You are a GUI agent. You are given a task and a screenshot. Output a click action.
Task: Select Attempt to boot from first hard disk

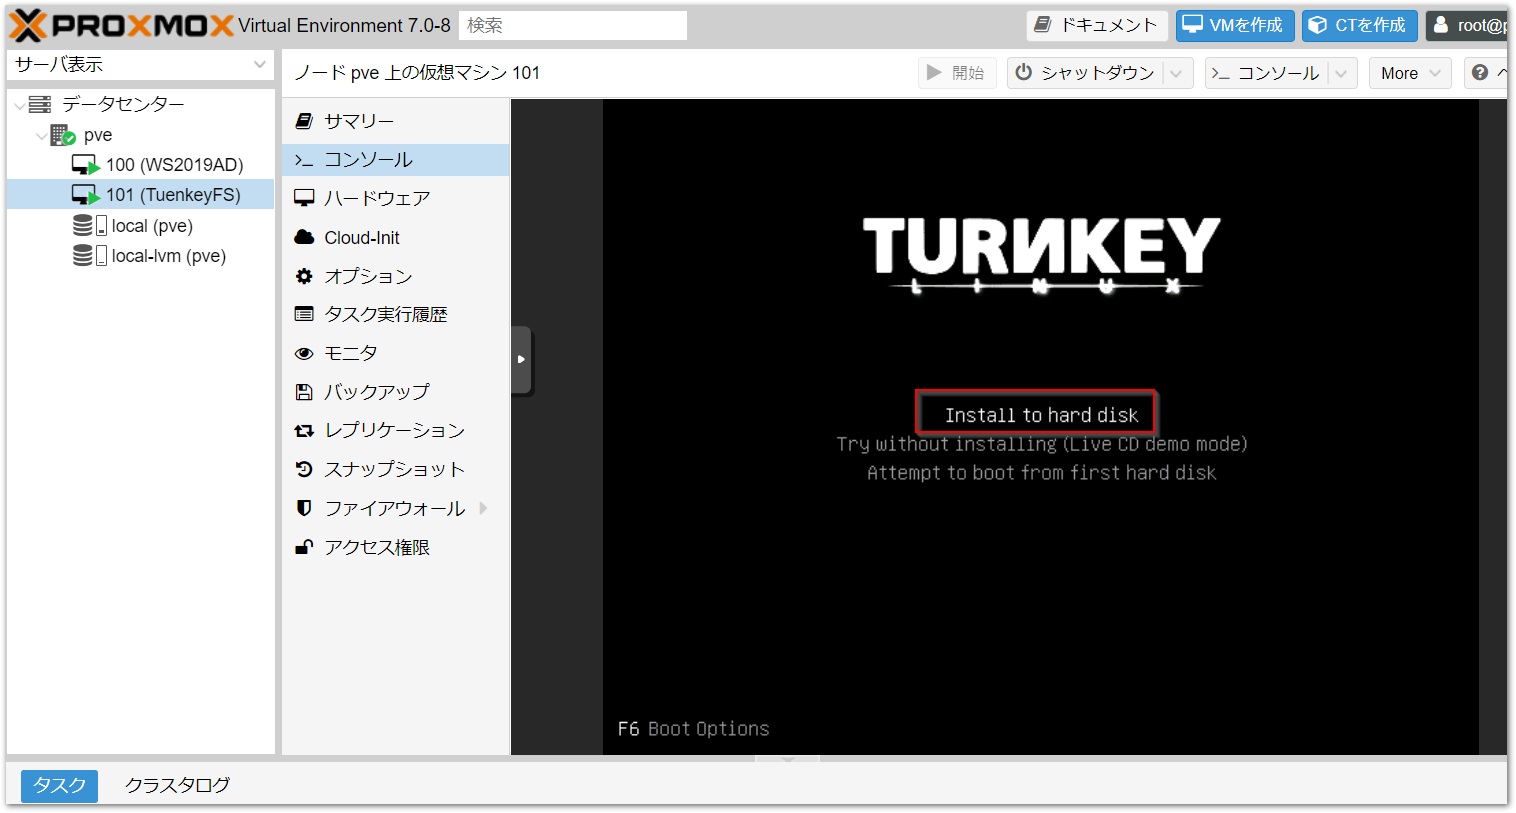point(1041,473)
